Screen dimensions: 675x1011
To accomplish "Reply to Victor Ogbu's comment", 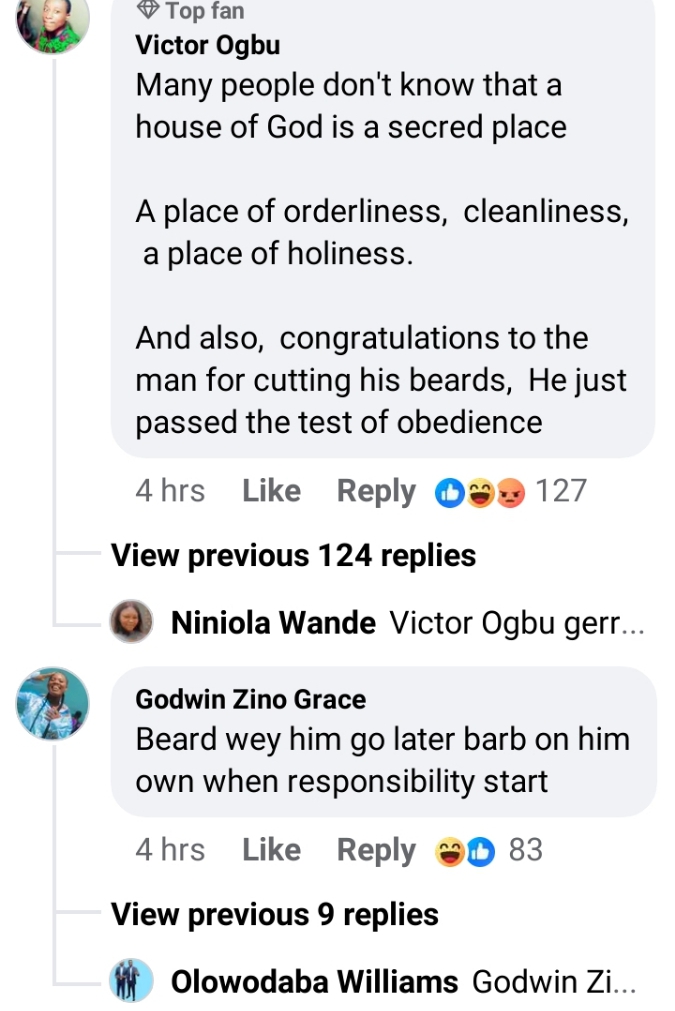I will [x=376, y=491].
